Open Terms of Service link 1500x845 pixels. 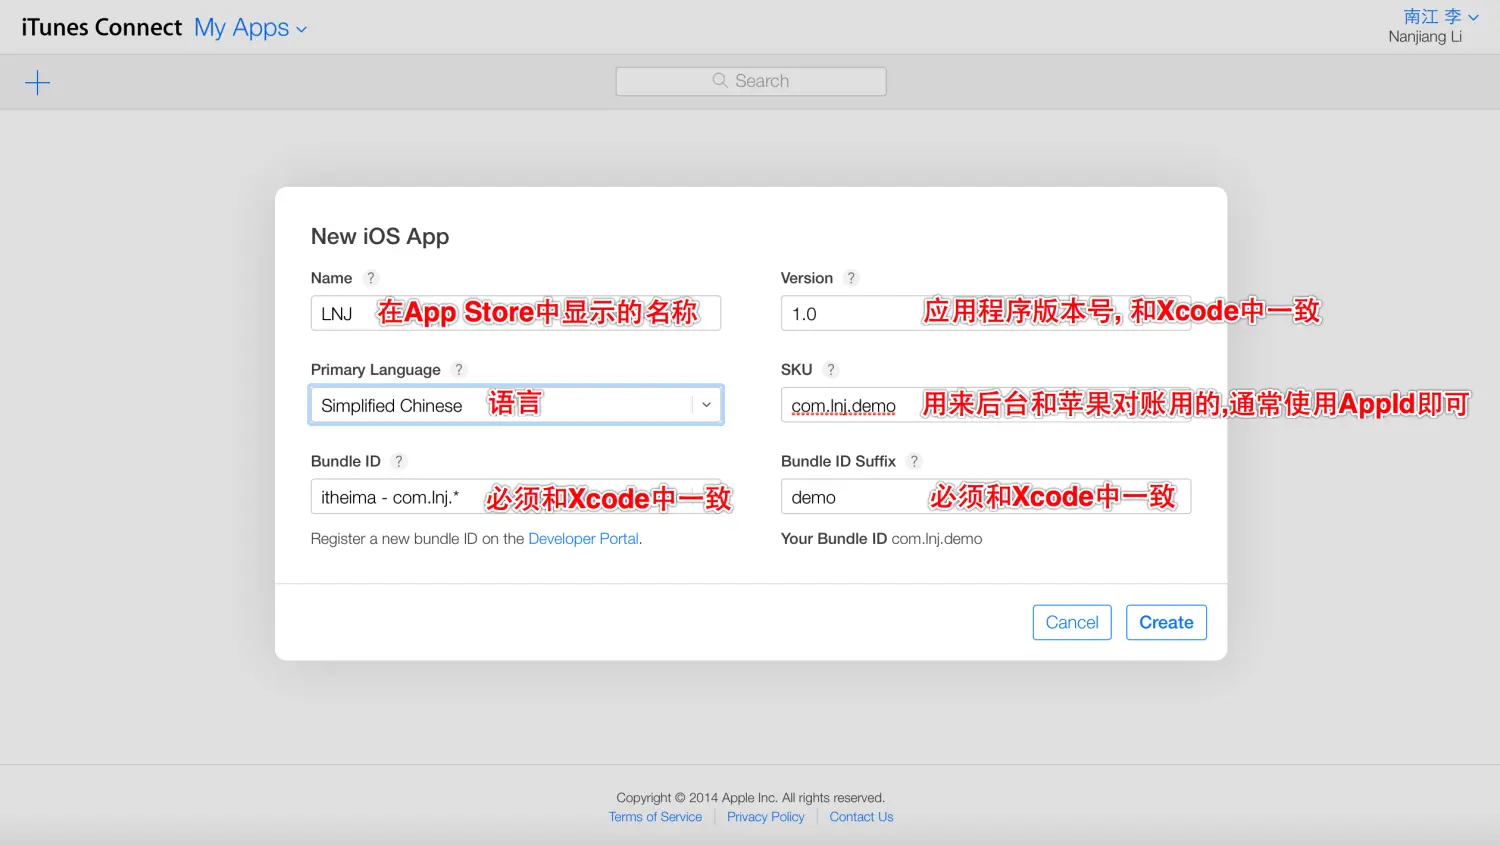tap(655, 817)
